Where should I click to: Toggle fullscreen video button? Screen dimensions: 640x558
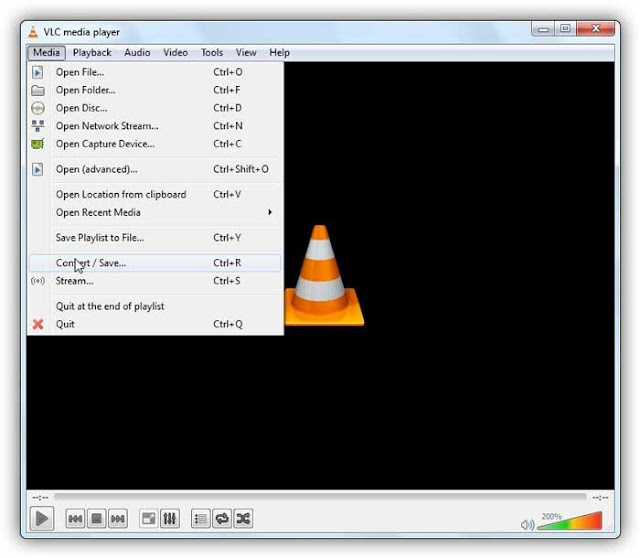pyautogui.click(x=149, y=519)
